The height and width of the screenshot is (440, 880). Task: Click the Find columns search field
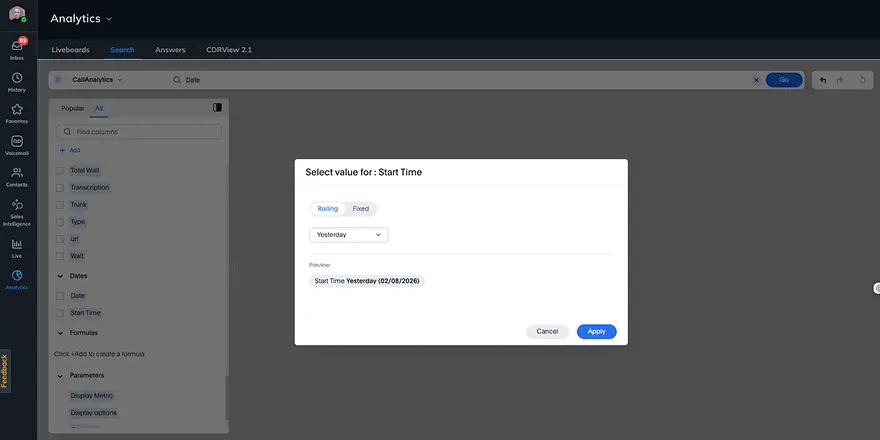tap(139, 132)
